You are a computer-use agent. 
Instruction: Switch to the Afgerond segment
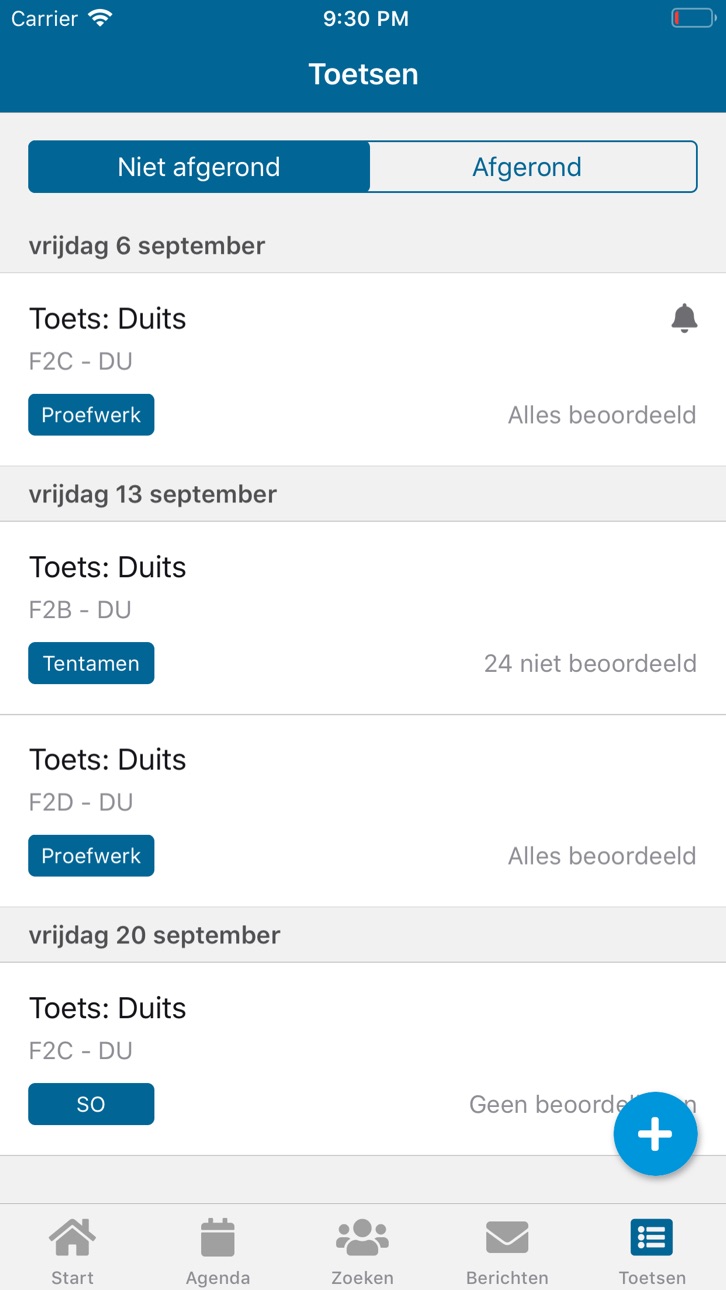533,167
